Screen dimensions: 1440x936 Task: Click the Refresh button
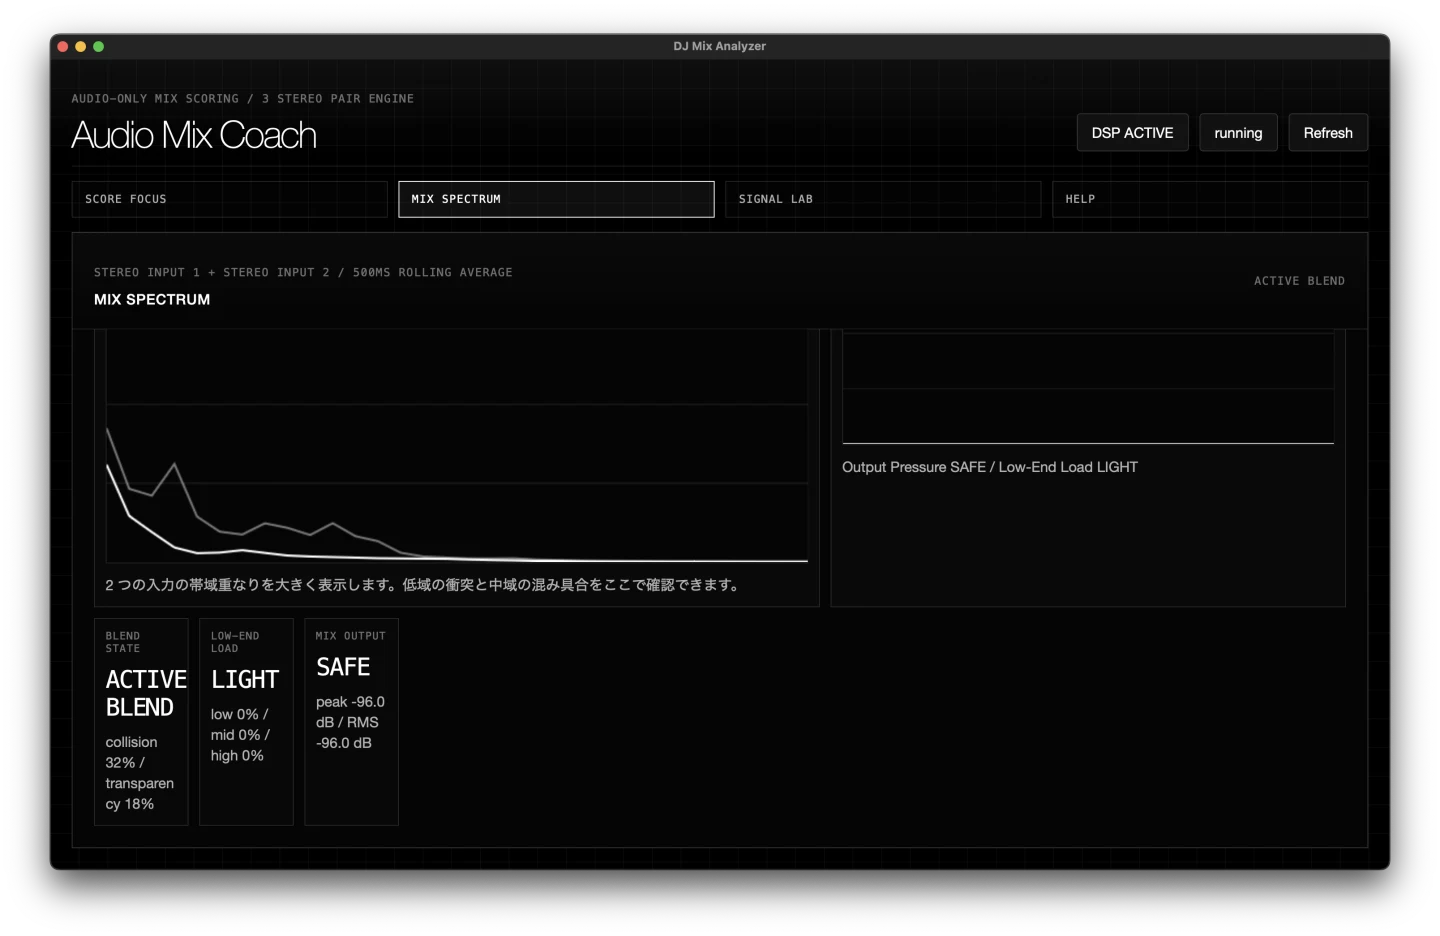click(x=1327, y=132)
